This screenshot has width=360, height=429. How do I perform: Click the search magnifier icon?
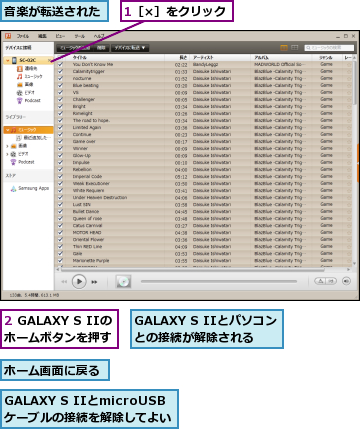pos(308,48)
